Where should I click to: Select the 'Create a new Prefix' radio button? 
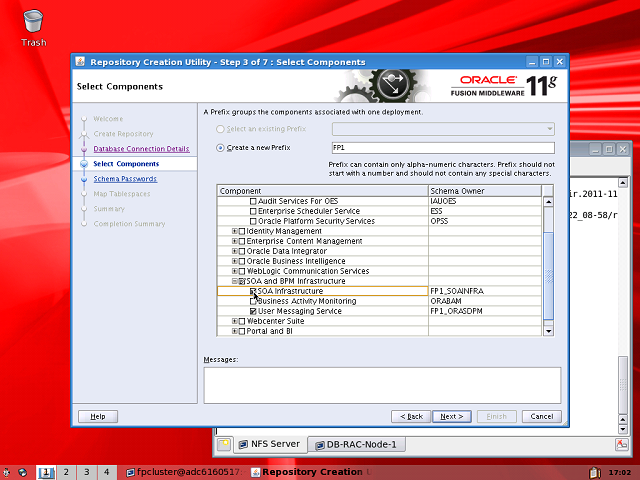[220, 148]
